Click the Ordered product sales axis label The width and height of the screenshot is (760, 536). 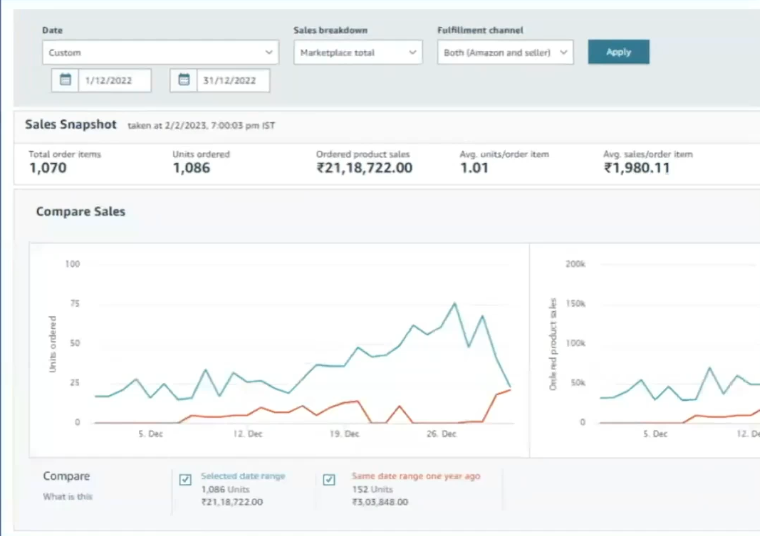(553, 344)
